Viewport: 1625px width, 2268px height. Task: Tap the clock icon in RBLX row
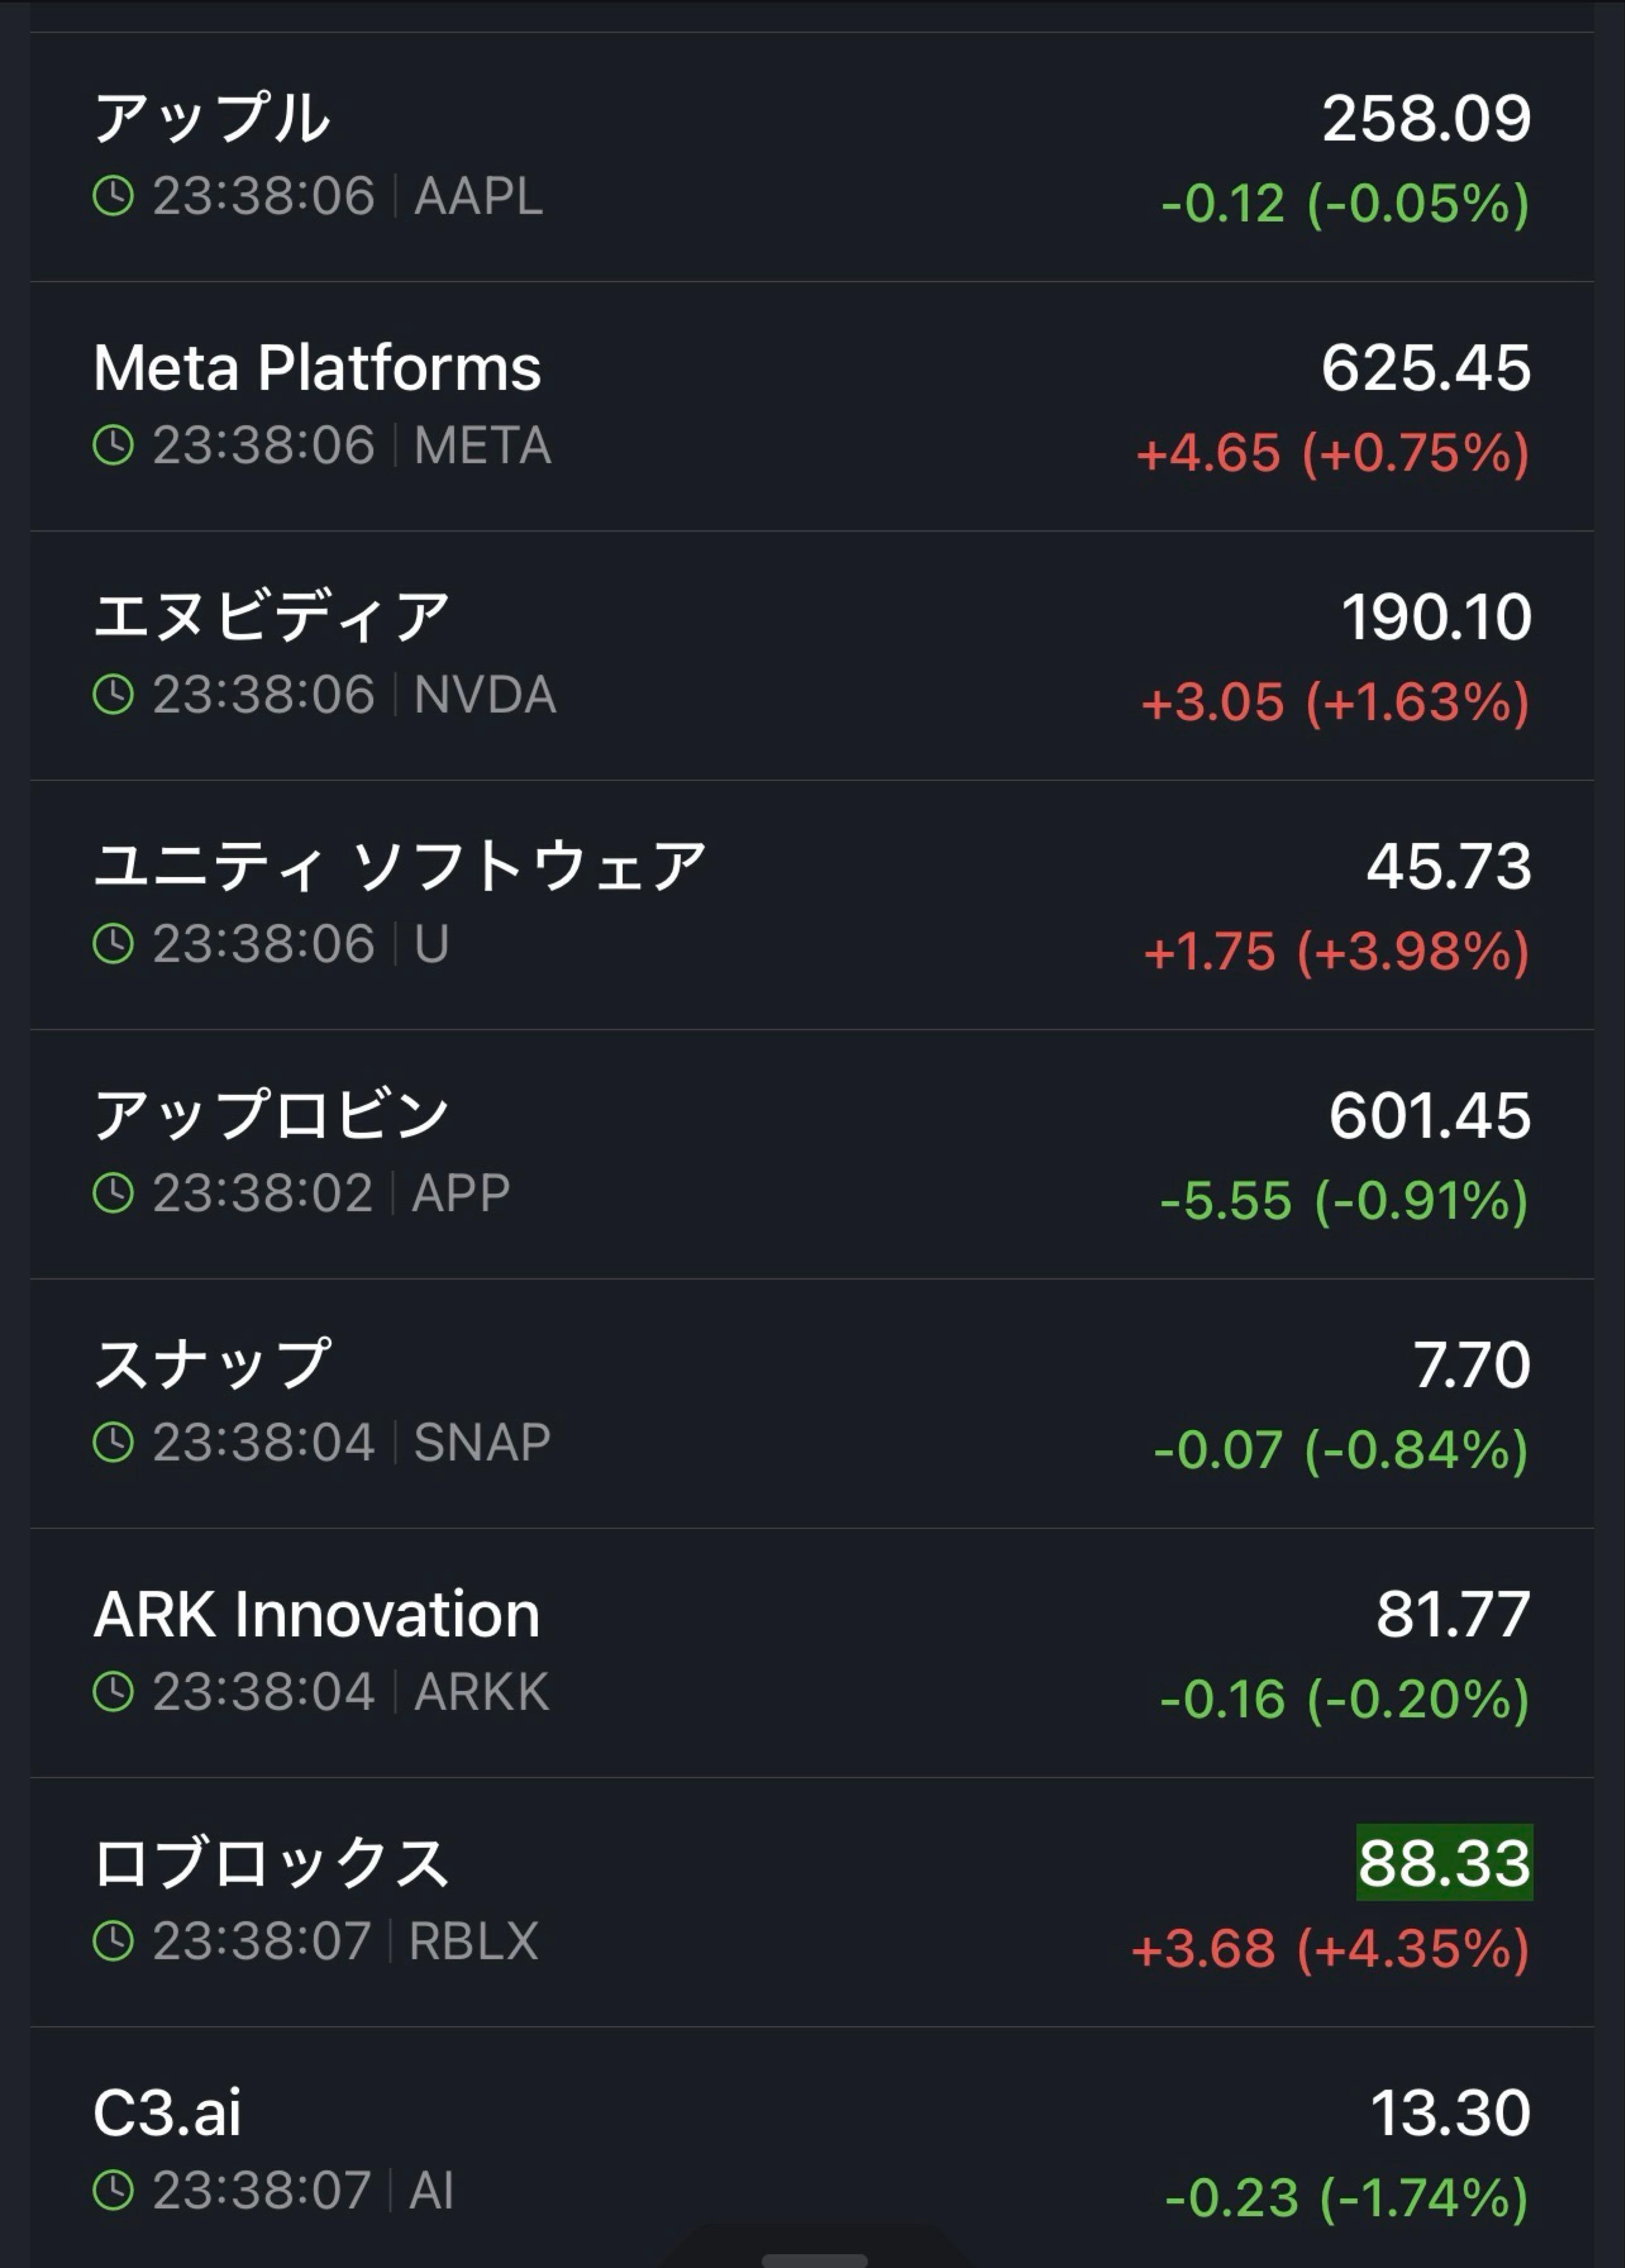tap(113, 1941)
